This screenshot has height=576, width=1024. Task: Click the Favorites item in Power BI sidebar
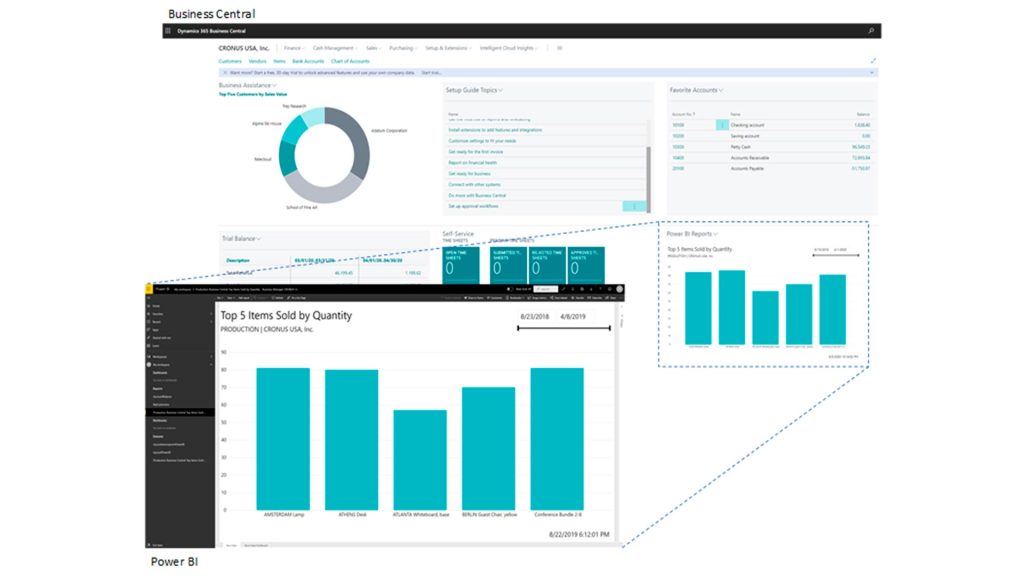(x=157, y=314)
